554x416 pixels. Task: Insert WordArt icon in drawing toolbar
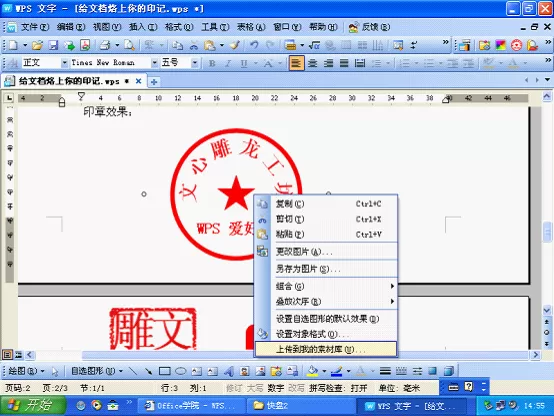(x=229, y=371)
